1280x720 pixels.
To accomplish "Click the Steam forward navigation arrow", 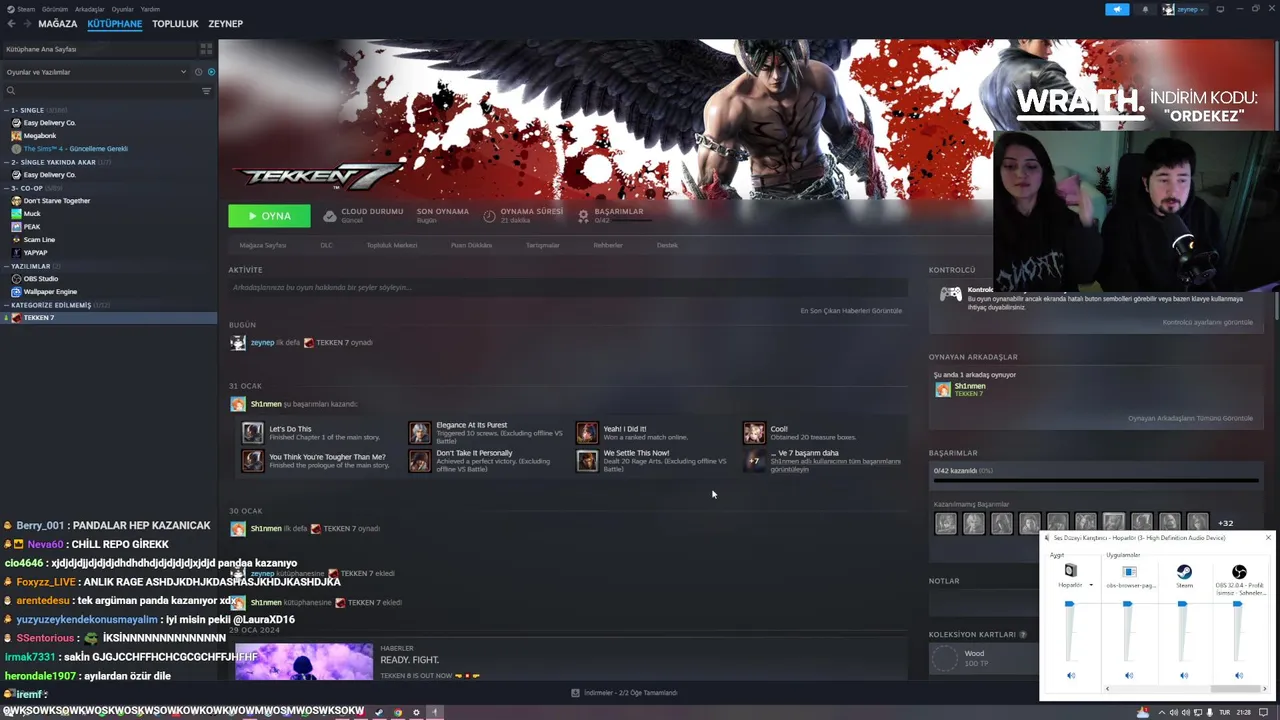I will tap(26, 23).
